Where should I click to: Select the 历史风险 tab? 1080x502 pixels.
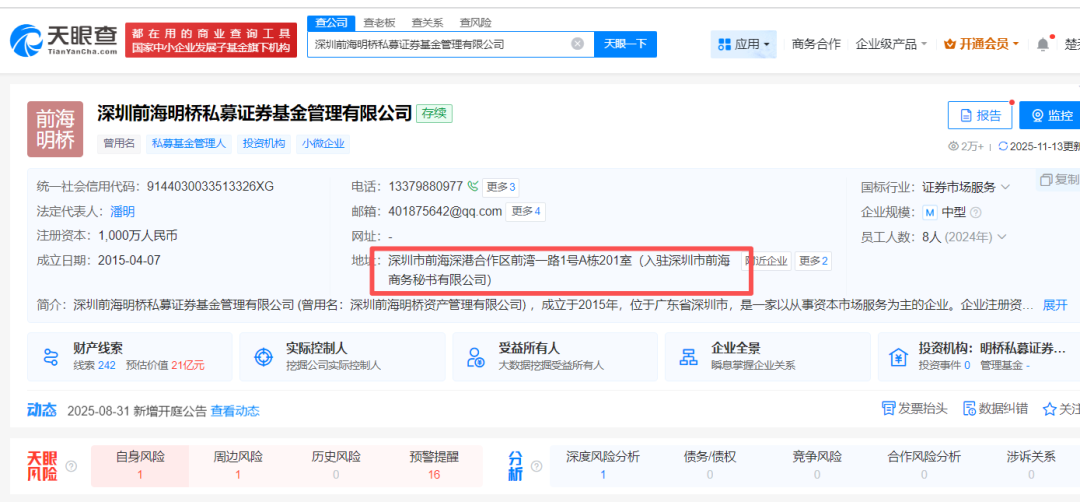click(335, 465)
